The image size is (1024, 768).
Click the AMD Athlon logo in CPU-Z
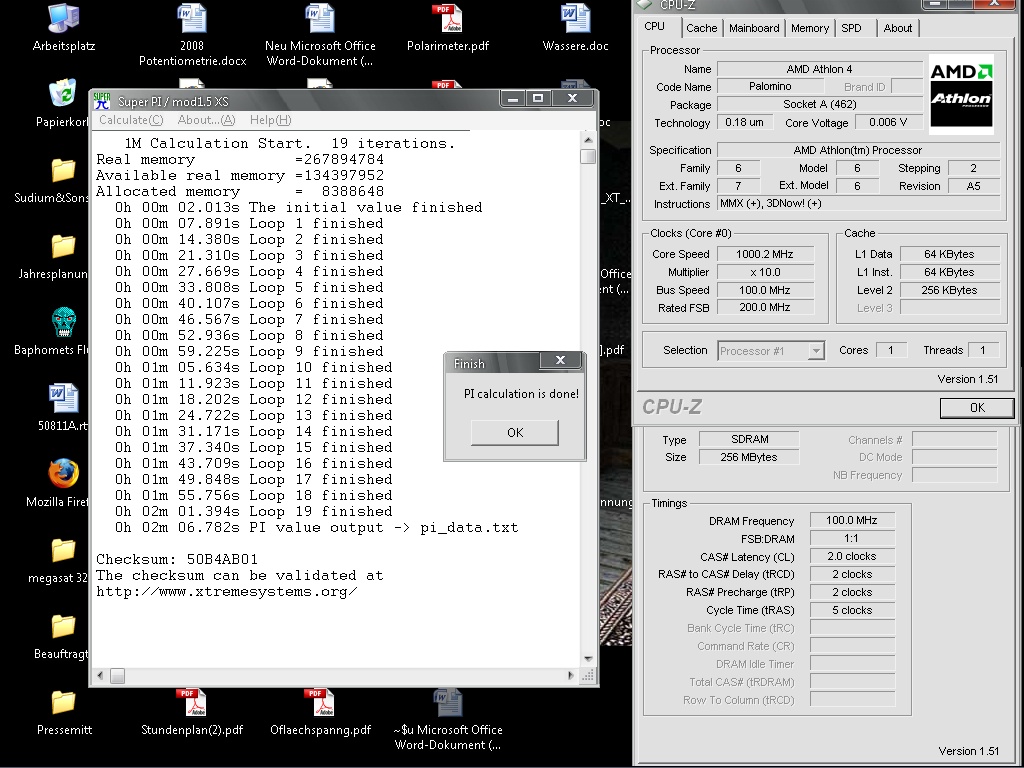tap(961, 94)
